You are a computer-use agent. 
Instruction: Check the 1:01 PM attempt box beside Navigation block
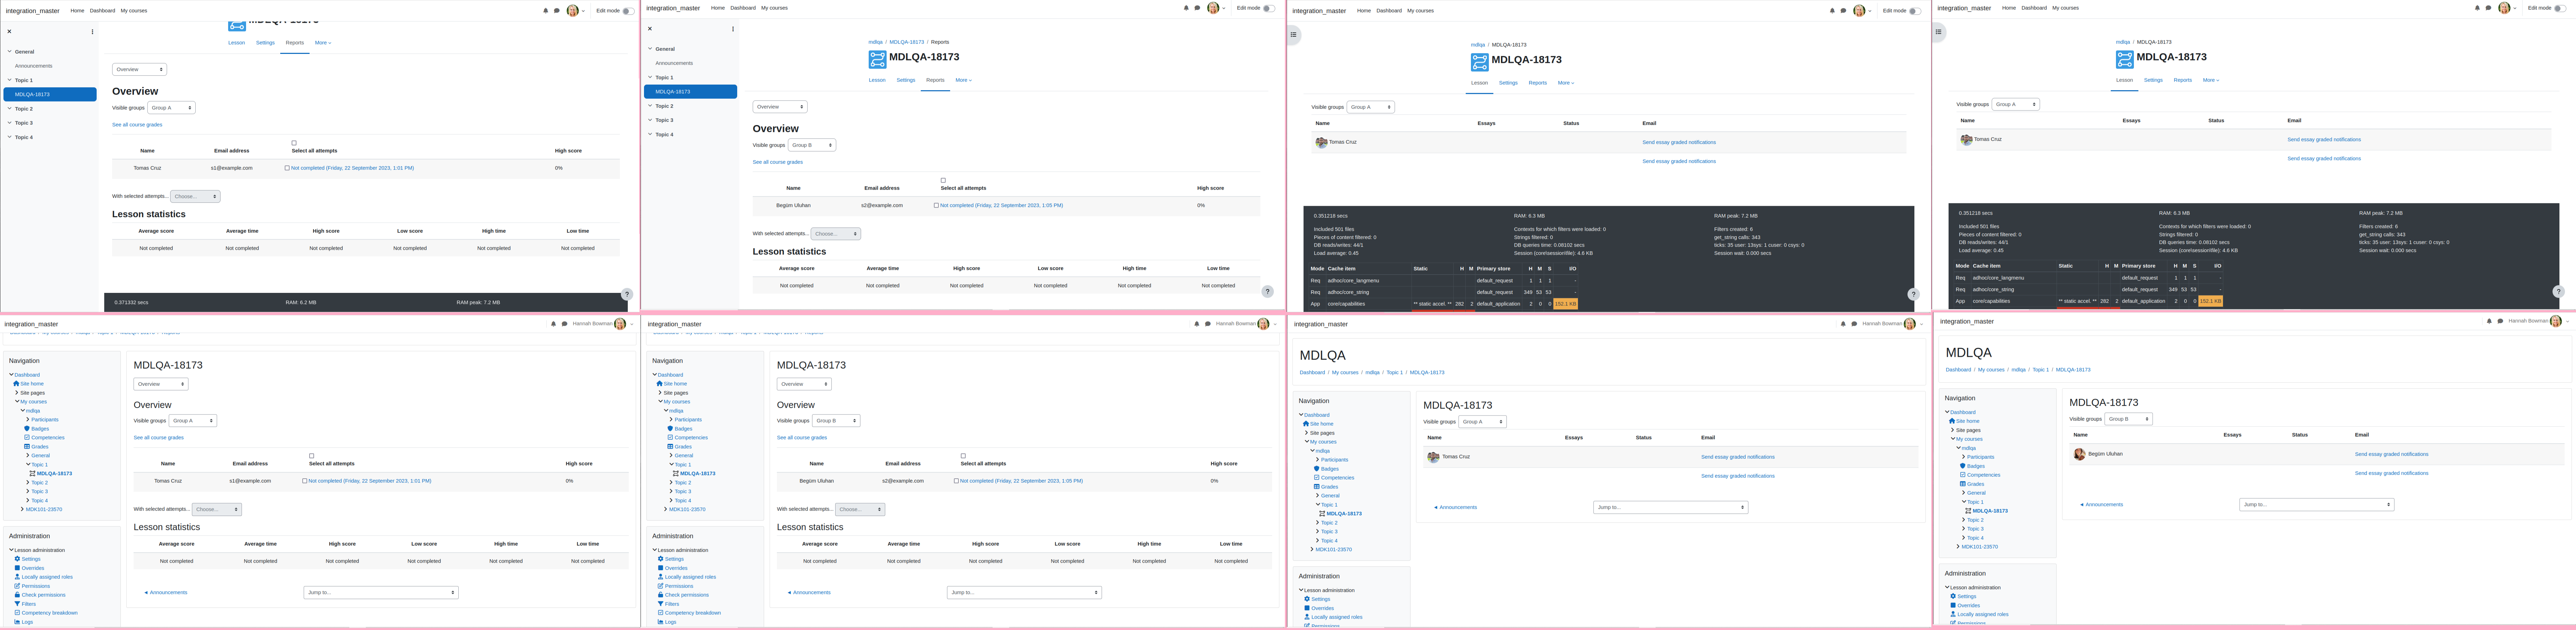click(305, 481)
